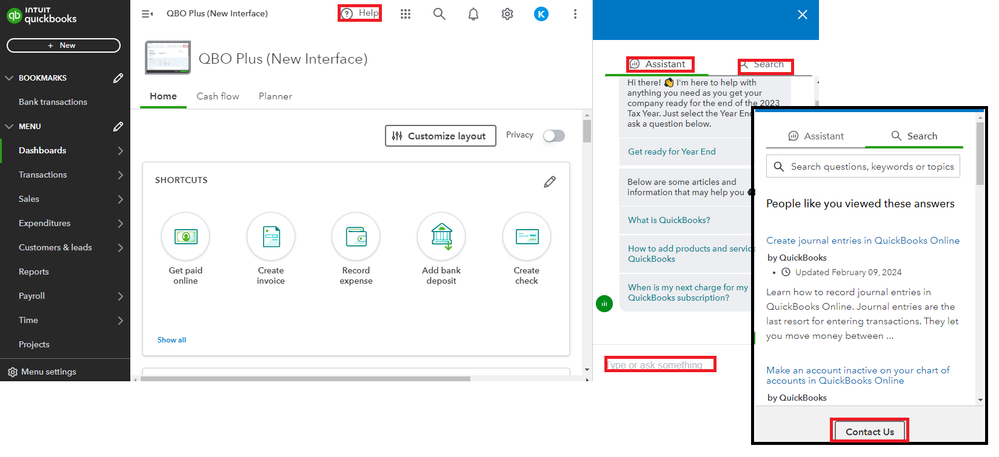The height and width of the screenshot is (457, 999).
Task: Open the Help question-mark icon
Action: [347, 13]
